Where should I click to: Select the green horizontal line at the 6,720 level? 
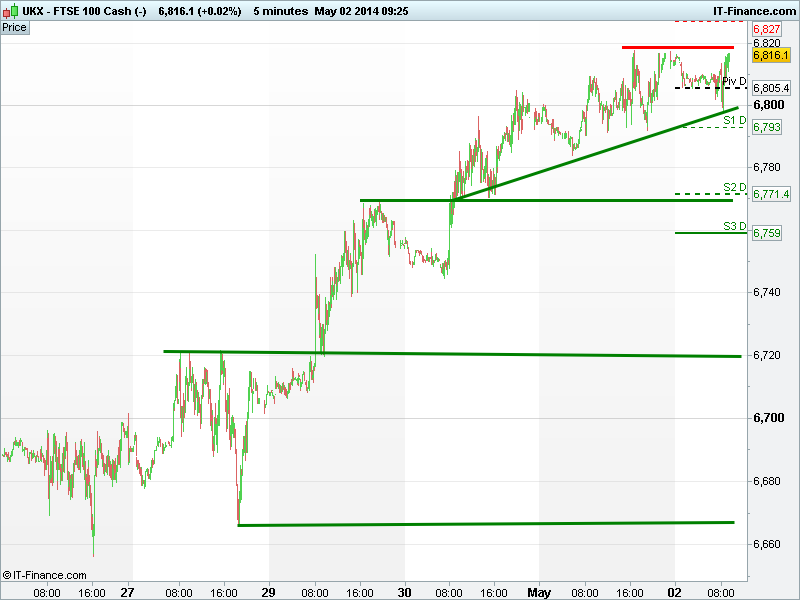pos(452,354)
